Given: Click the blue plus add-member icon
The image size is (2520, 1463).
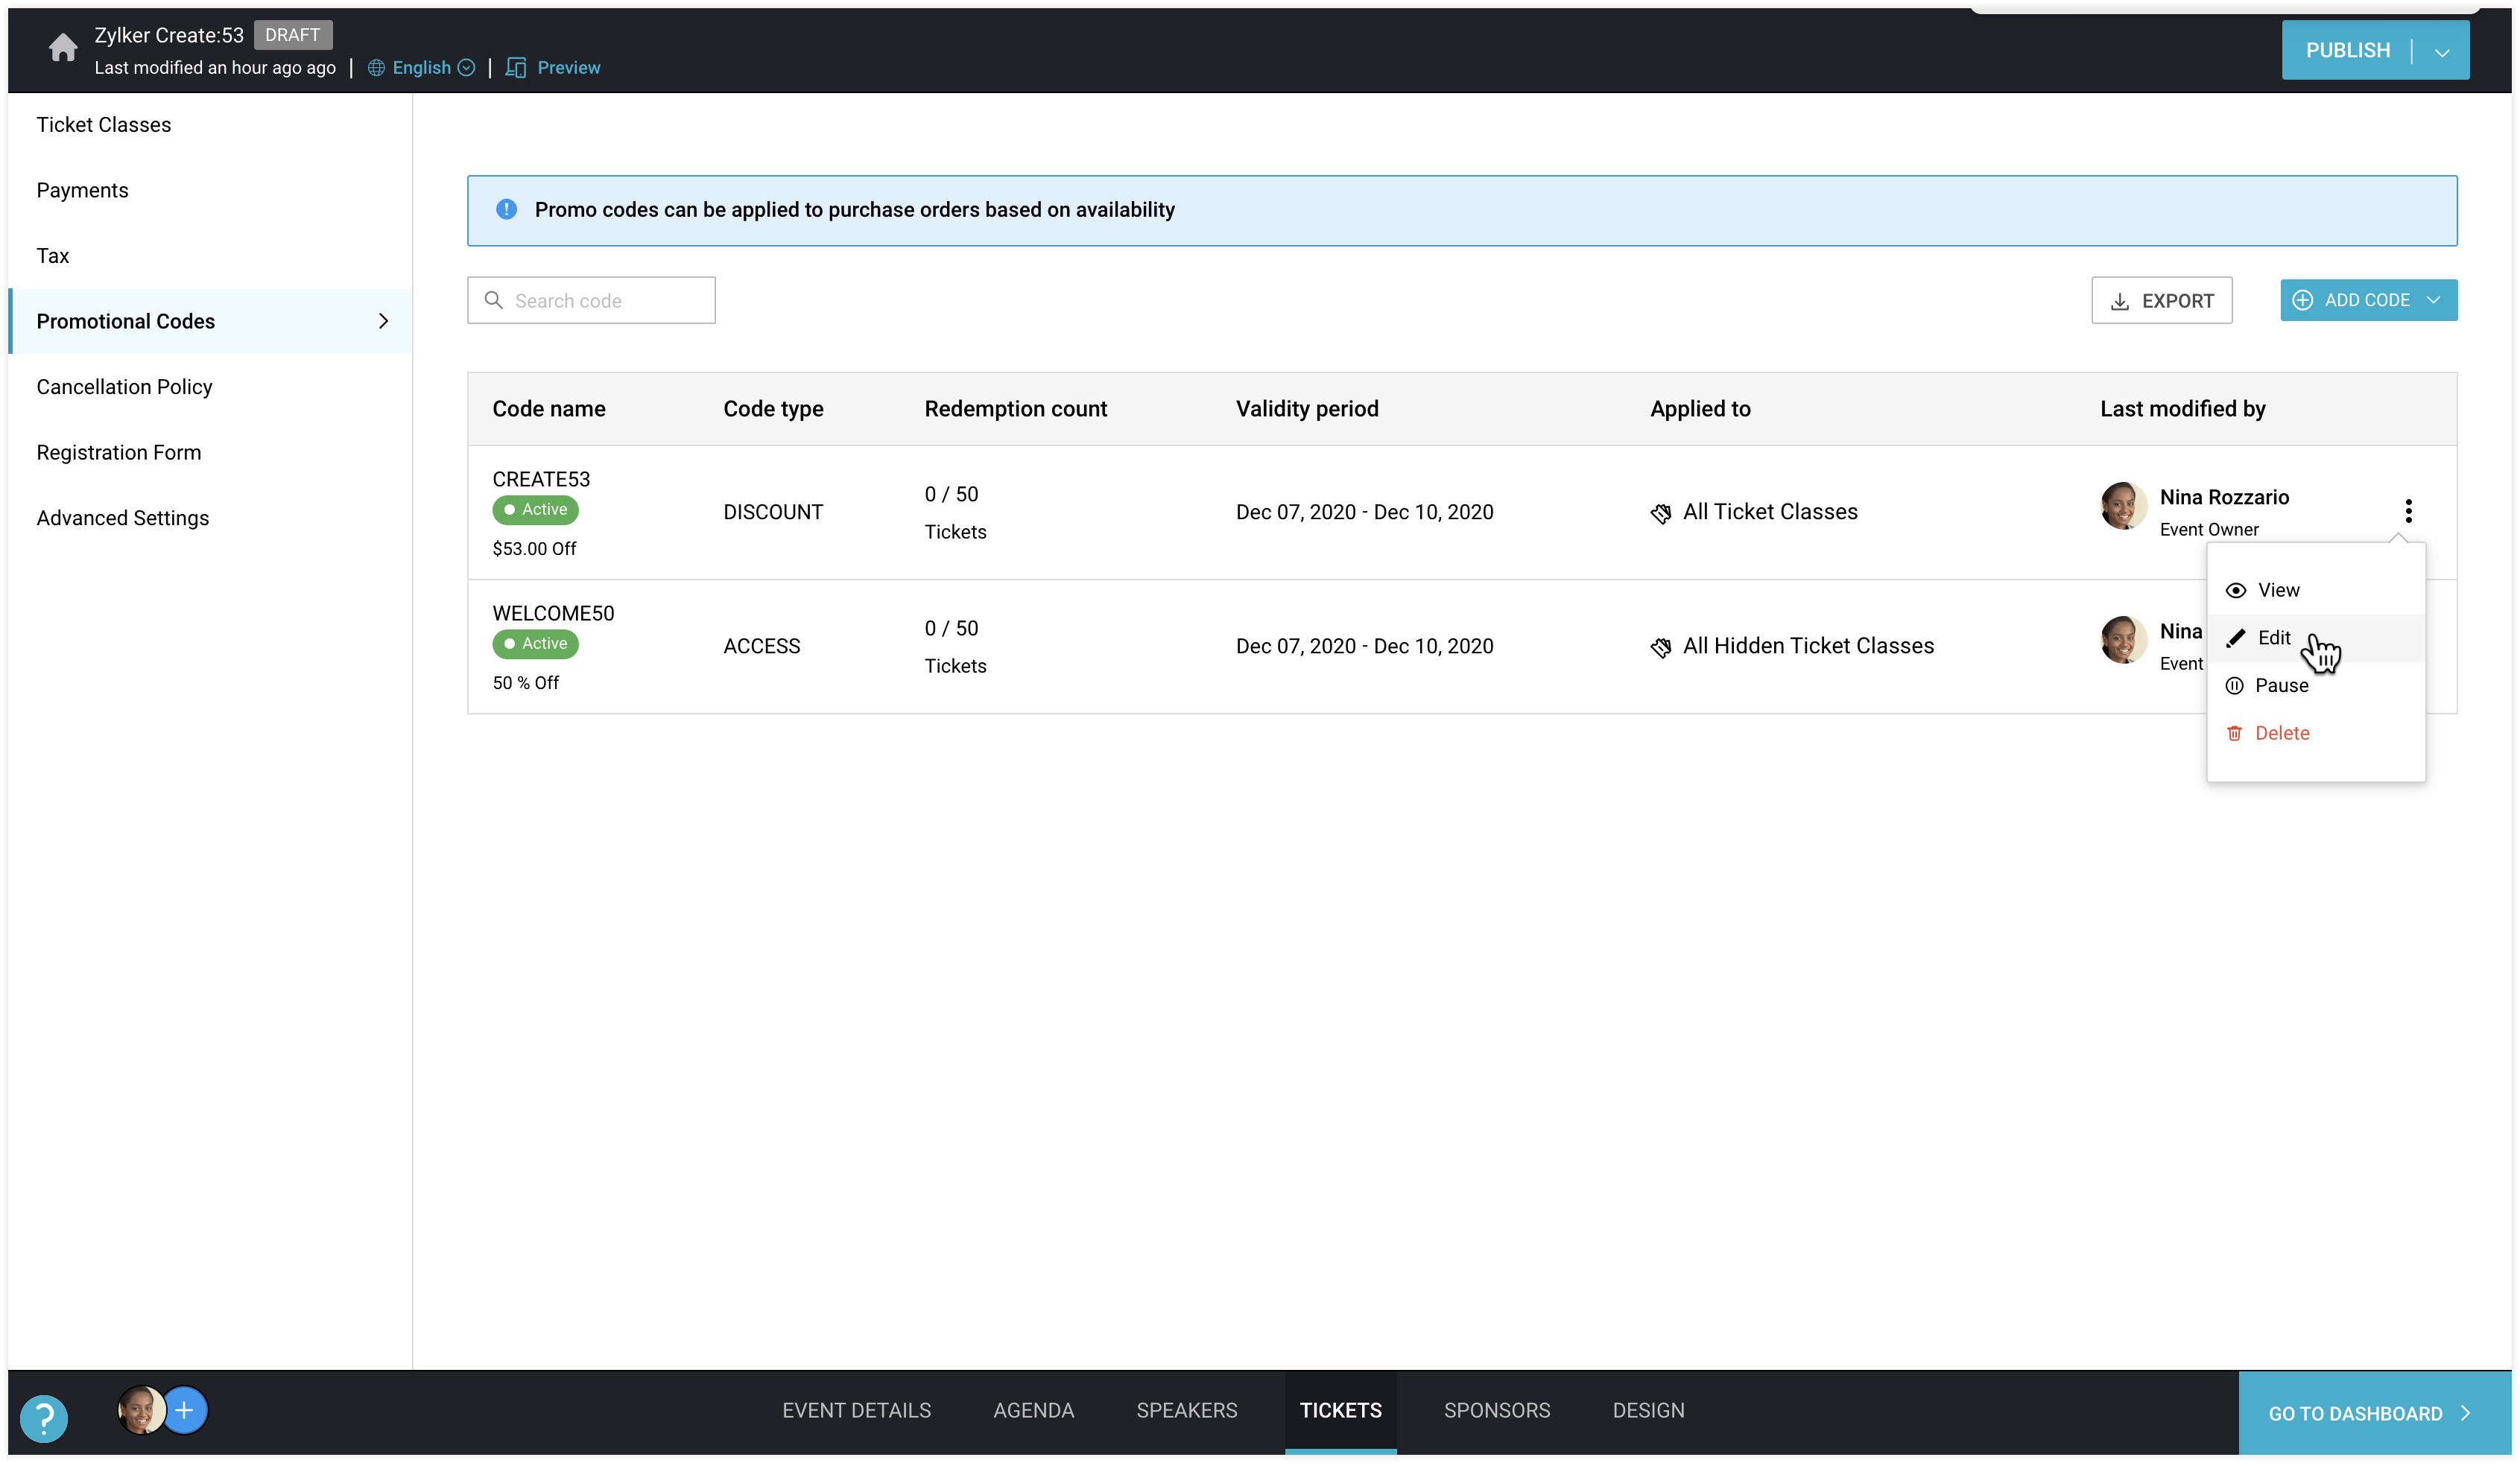Looking at the screenshot, I should click(x=184, y=1410).
